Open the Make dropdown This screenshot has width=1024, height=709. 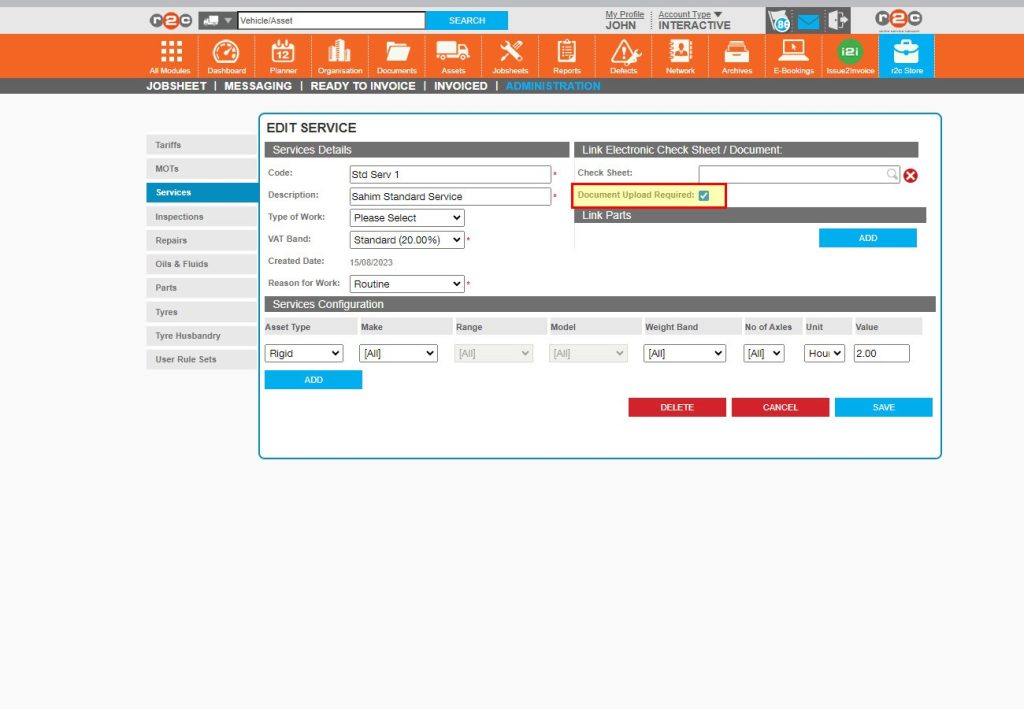pos(398,353)
